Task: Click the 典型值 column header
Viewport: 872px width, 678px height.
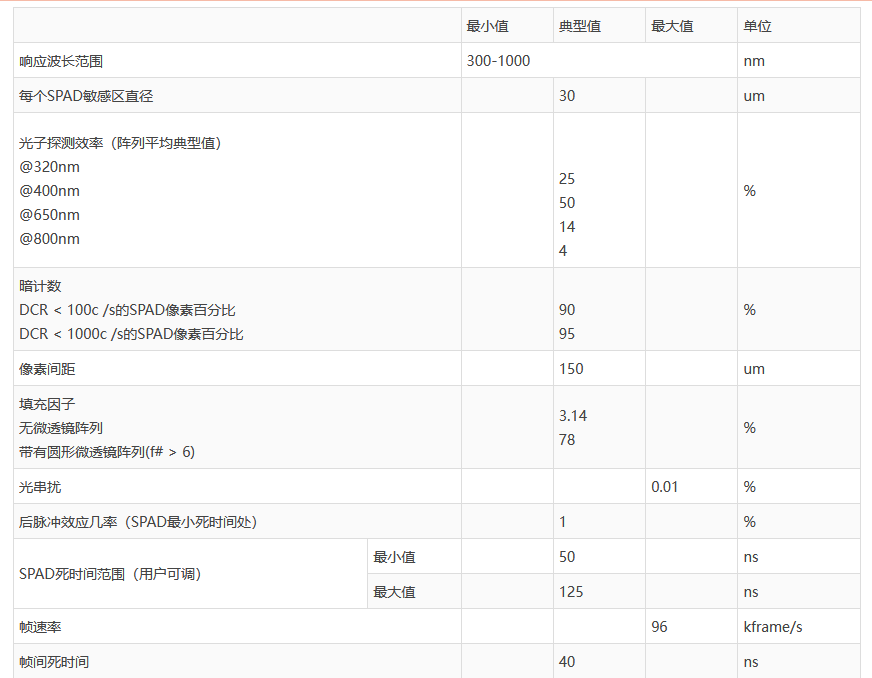Action: (580, 26)
